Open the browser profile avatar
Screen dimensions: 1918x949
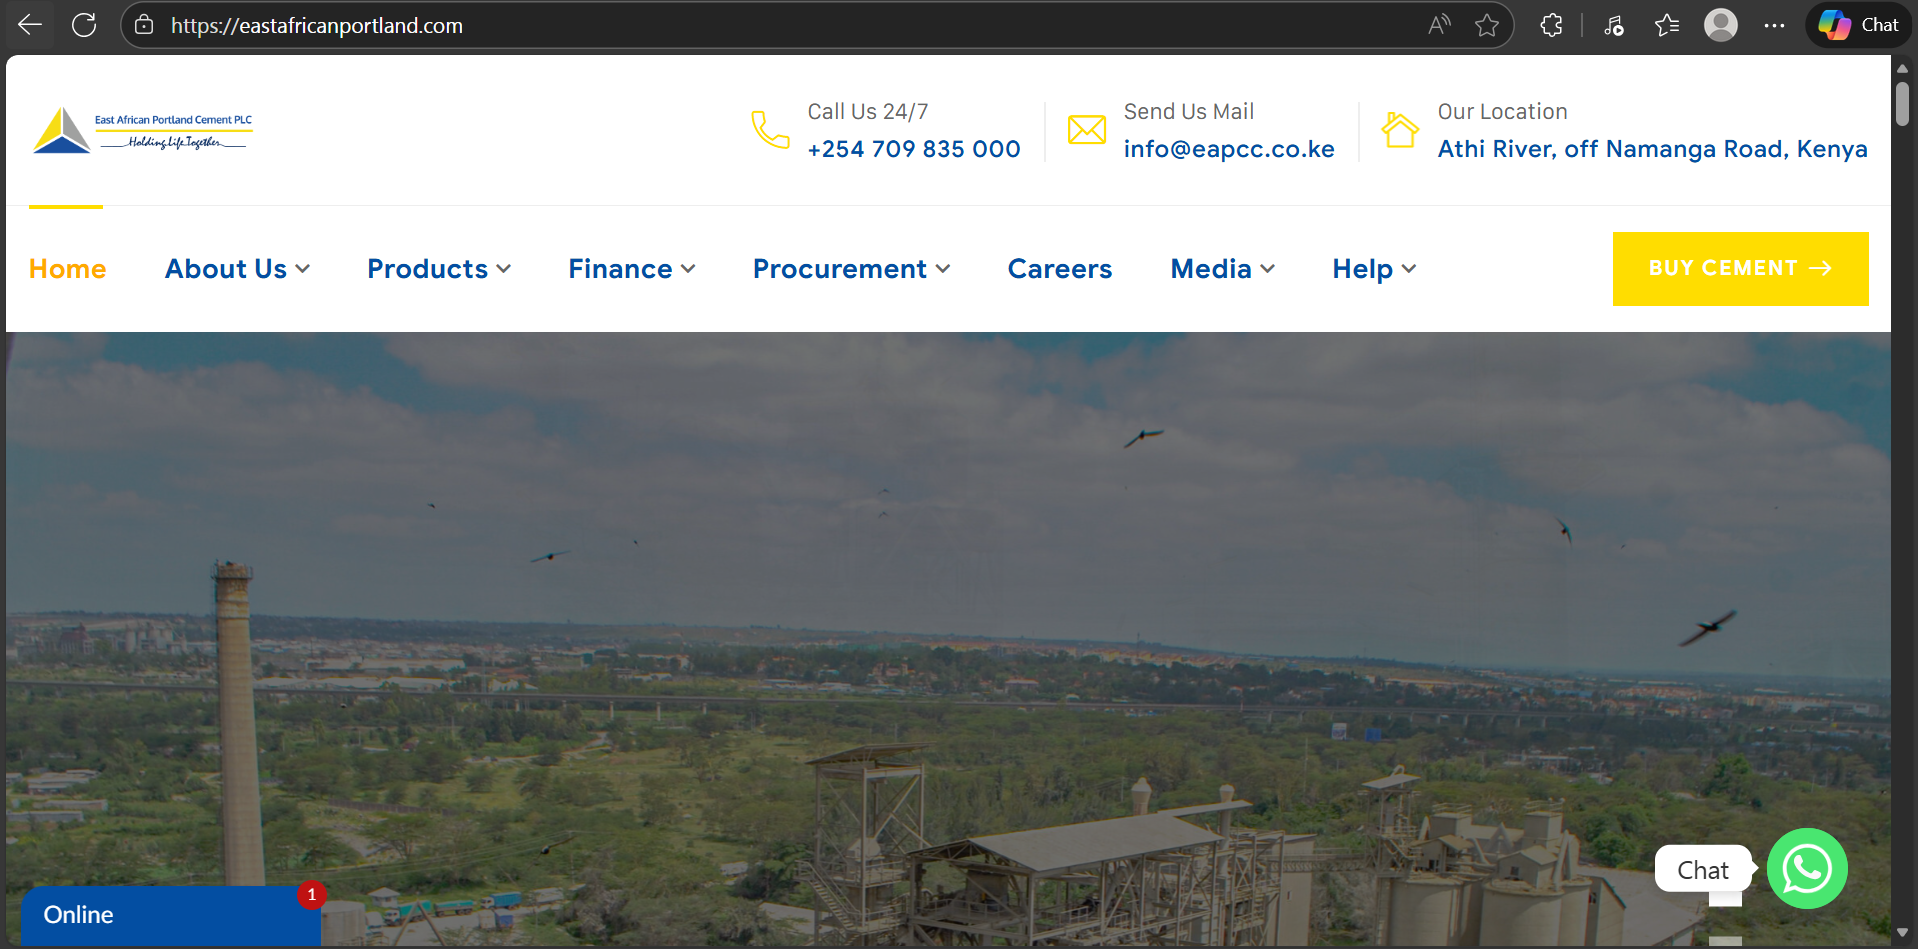click(1720, 25)
